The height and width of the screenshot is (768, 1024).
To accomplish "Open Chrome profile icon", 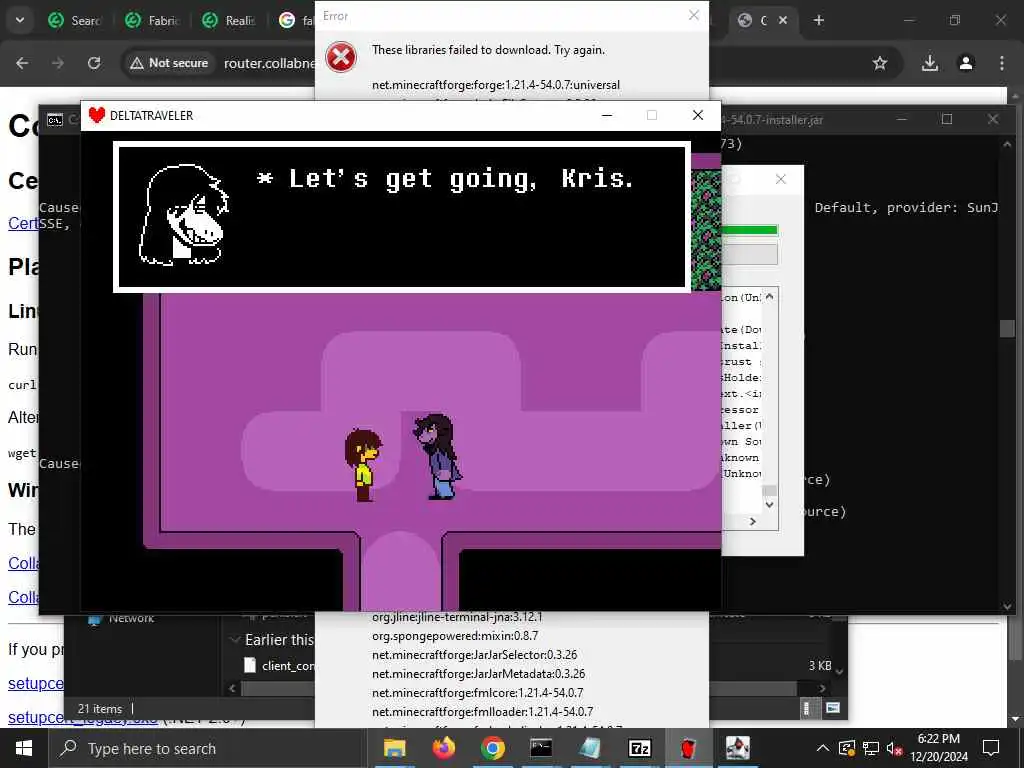I will (x=966, y=63).
